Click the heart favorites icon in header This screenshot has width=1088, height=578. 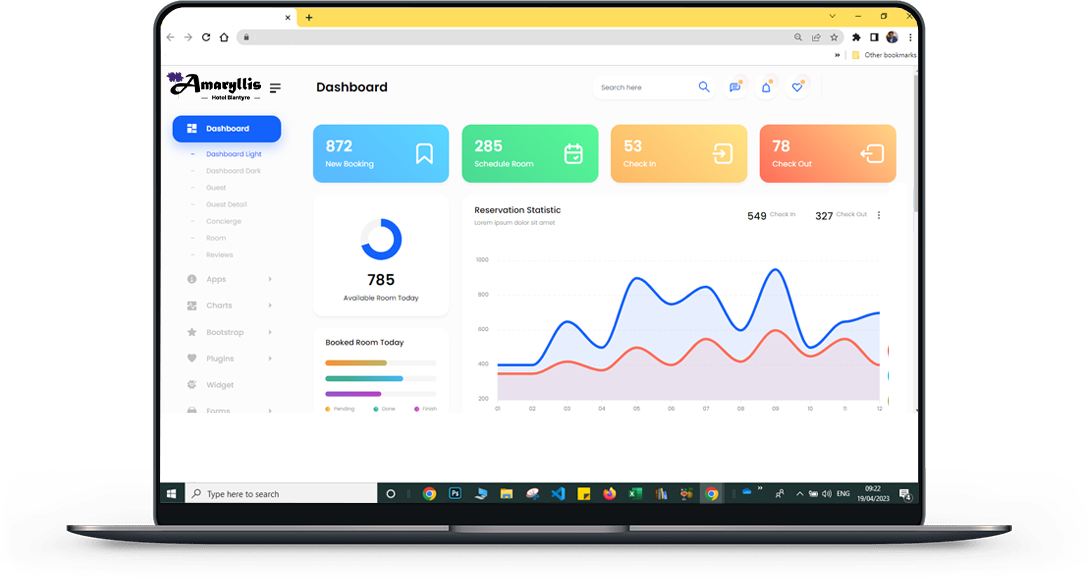[x=797, y=87]
